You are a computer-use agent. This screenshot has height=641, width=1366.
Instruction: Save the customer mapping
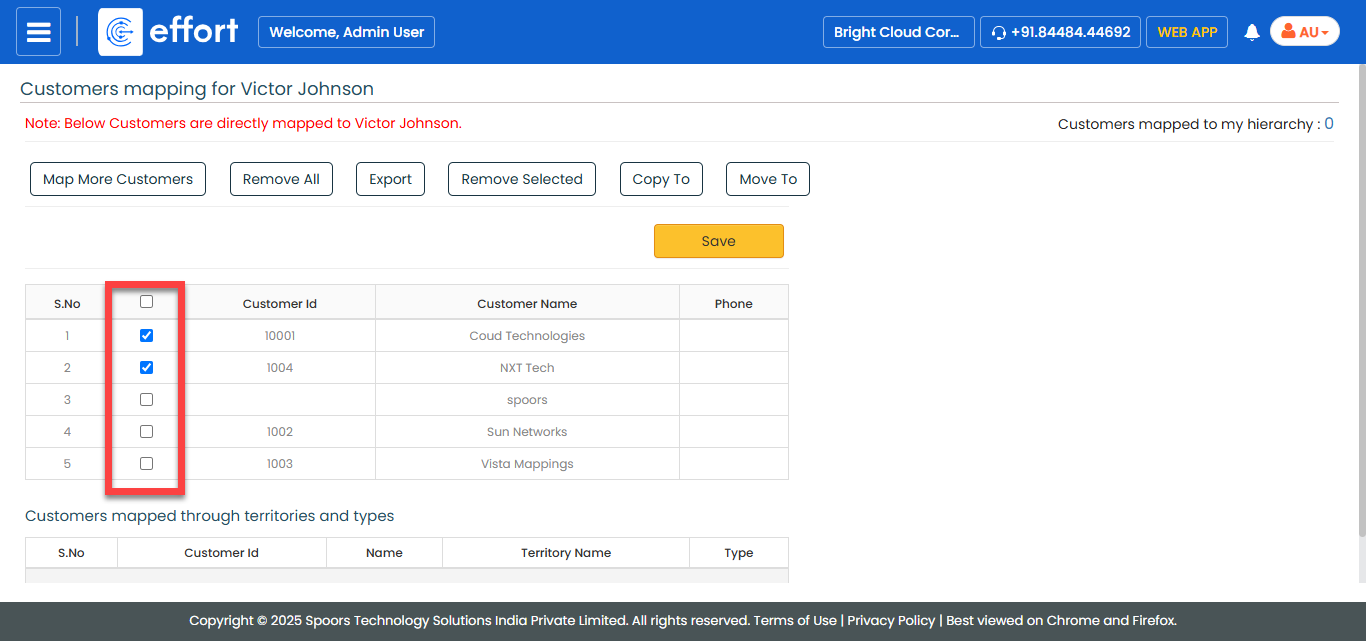point(718,241)
